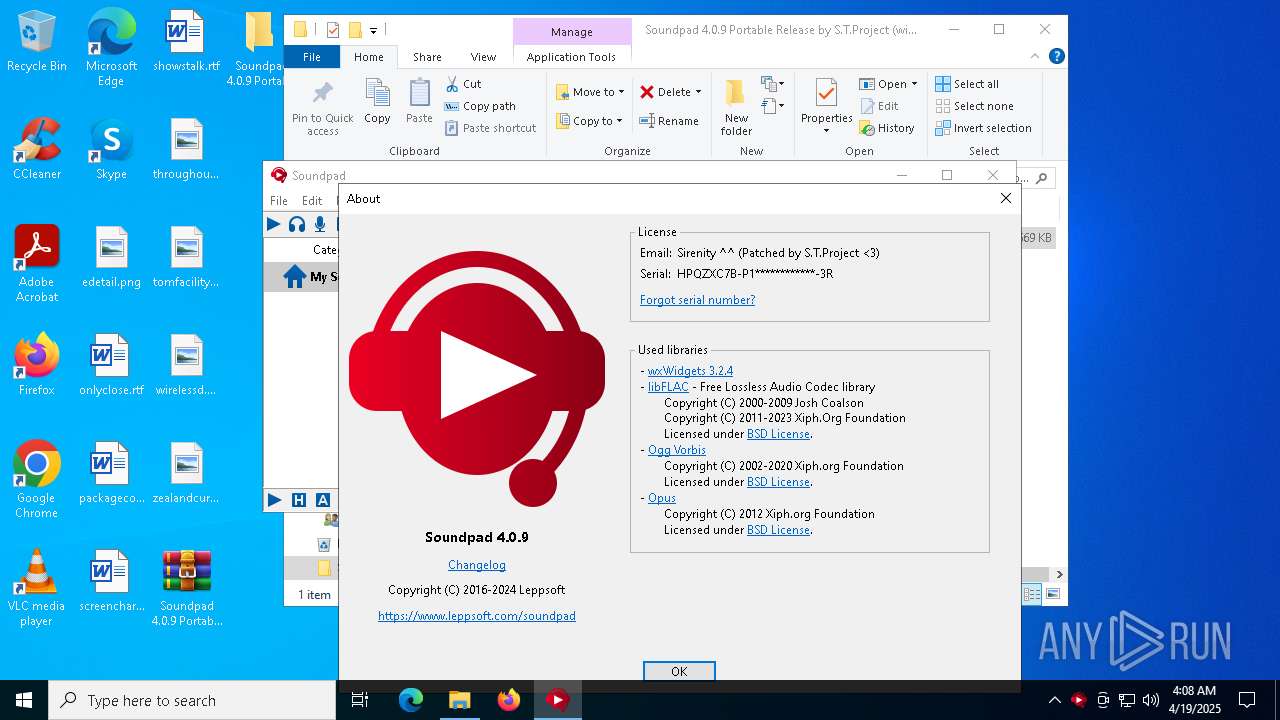Open the leppsoft.com/soundpad website link

(477, 616)
